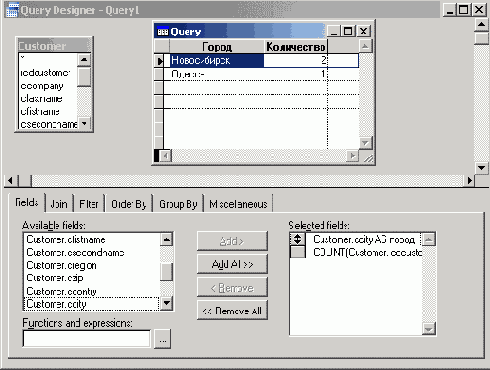Open the Order By tab

[x=129, y=204]
